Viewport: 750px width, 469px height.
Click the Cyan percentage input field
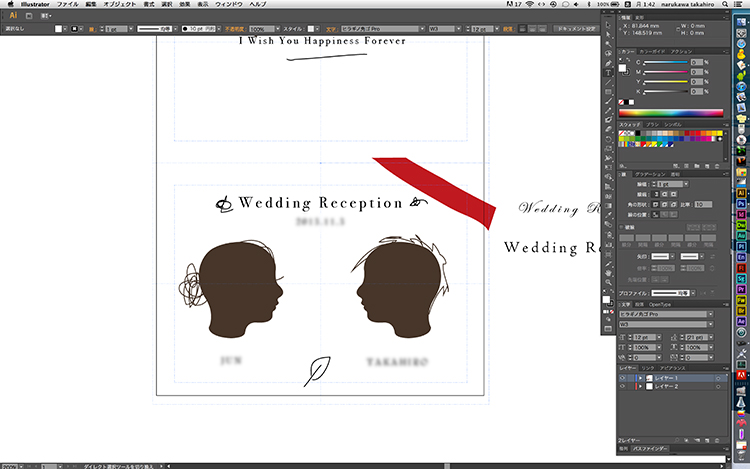click(x=696, y=62)
